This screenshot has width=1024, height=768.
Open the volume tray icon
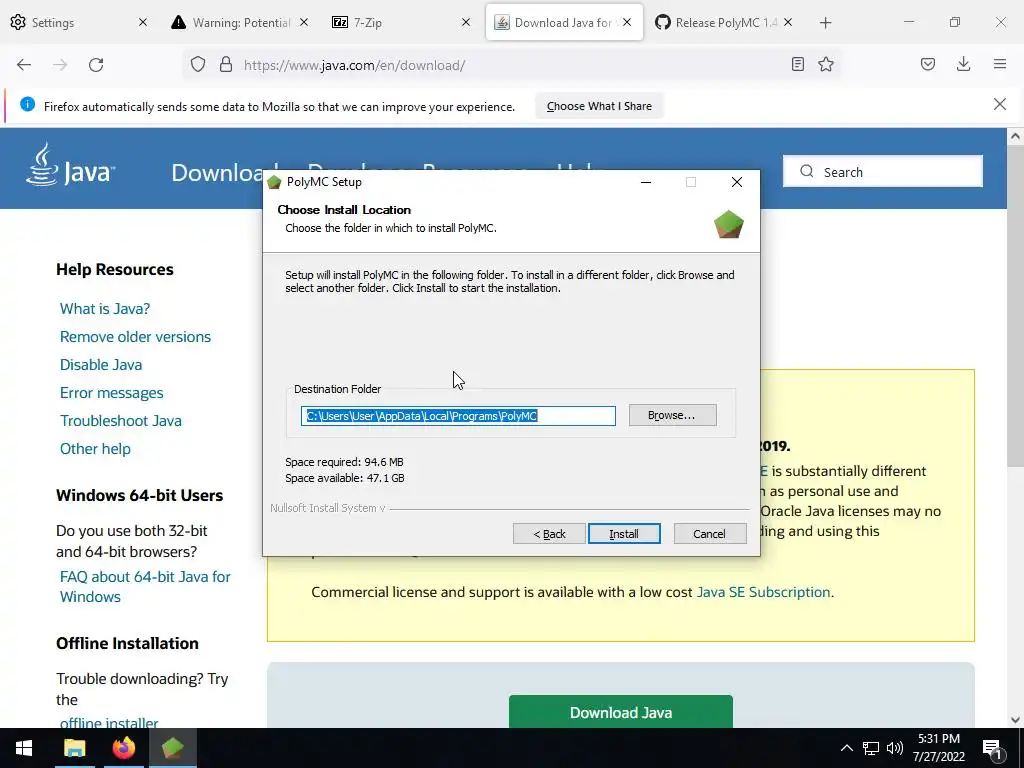[x=895, y=748]
